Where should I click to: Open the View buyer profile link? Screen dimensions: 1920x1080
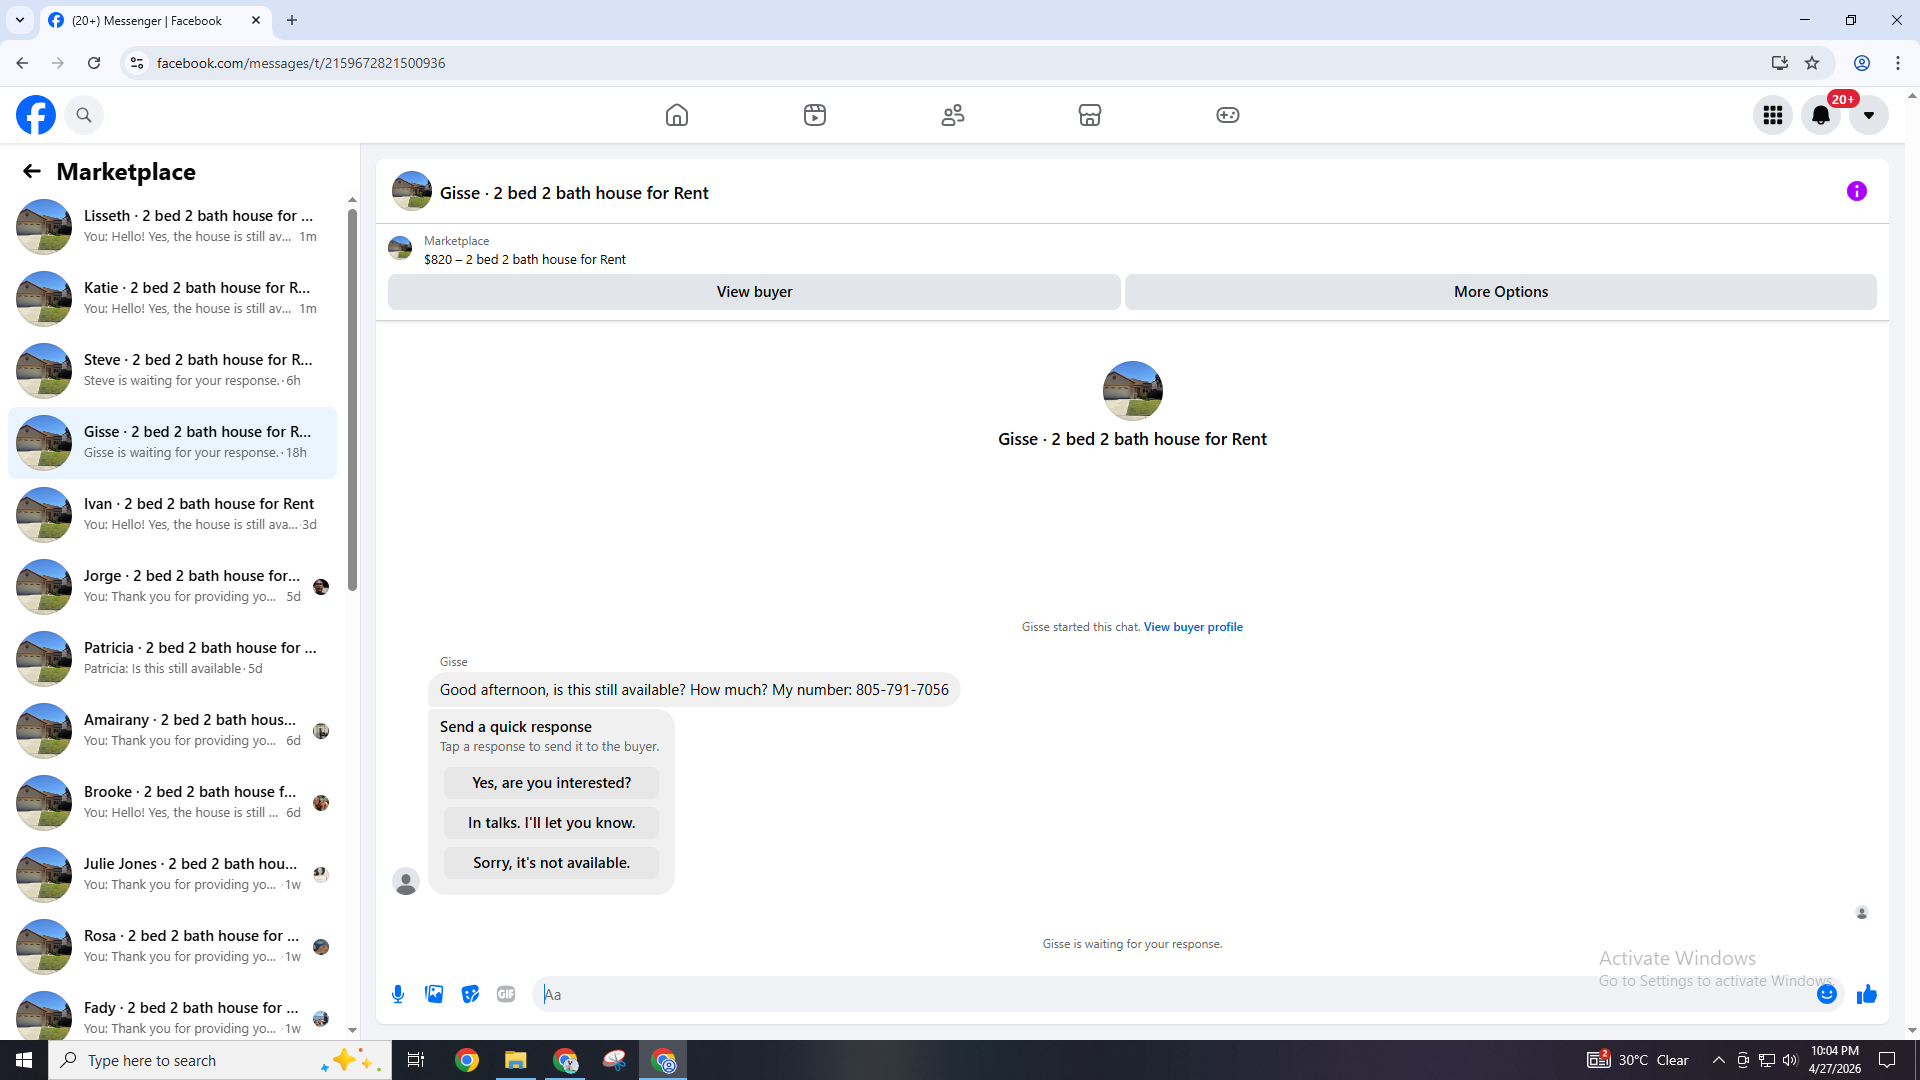[x=1193, y=627]
